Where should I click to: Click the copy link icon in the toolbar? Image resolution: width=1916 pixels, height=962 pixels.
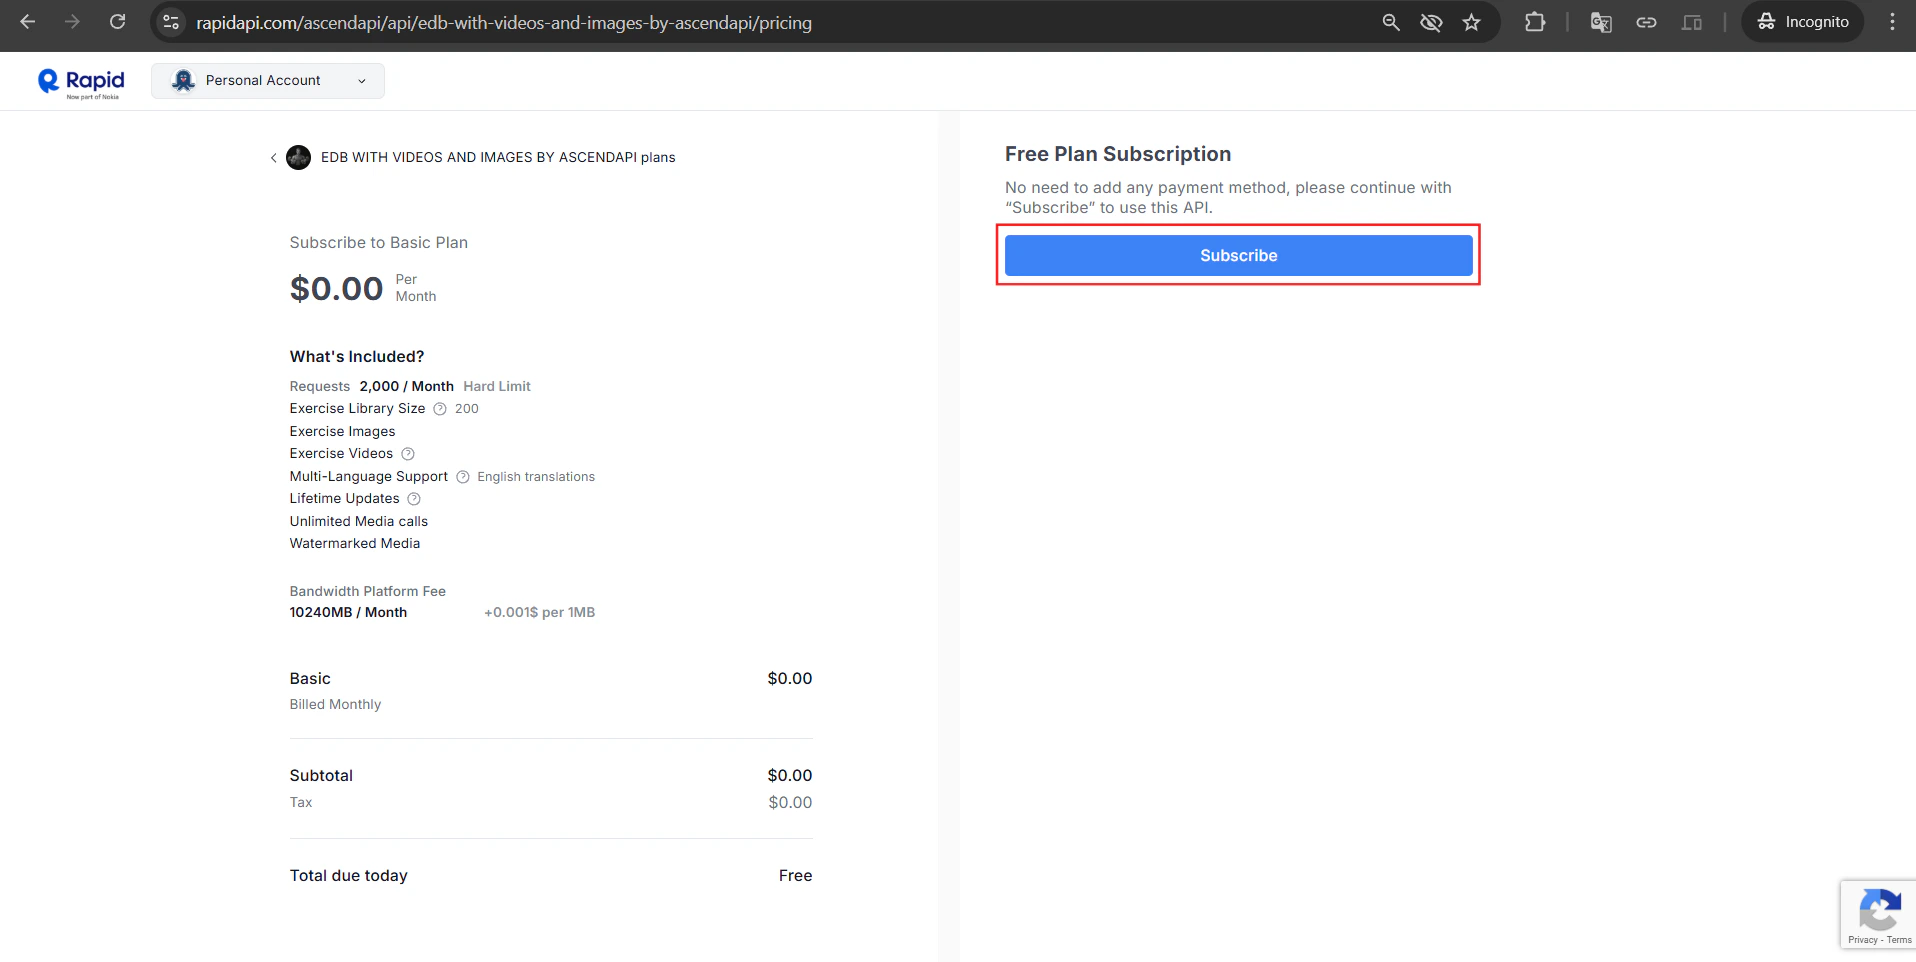coord(1647,22)
